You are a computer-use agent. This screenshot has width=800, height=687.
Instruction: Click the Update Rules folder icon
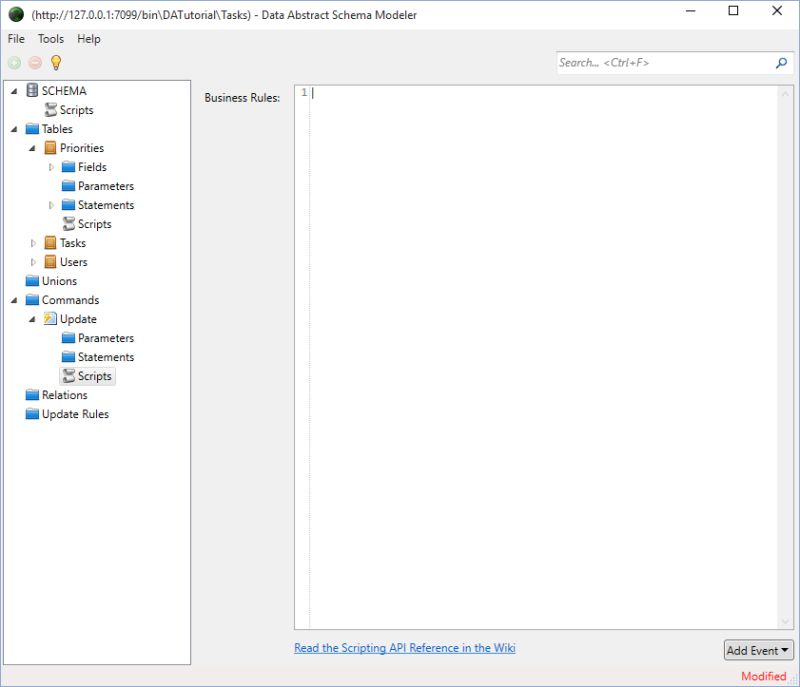coord(32,414)
